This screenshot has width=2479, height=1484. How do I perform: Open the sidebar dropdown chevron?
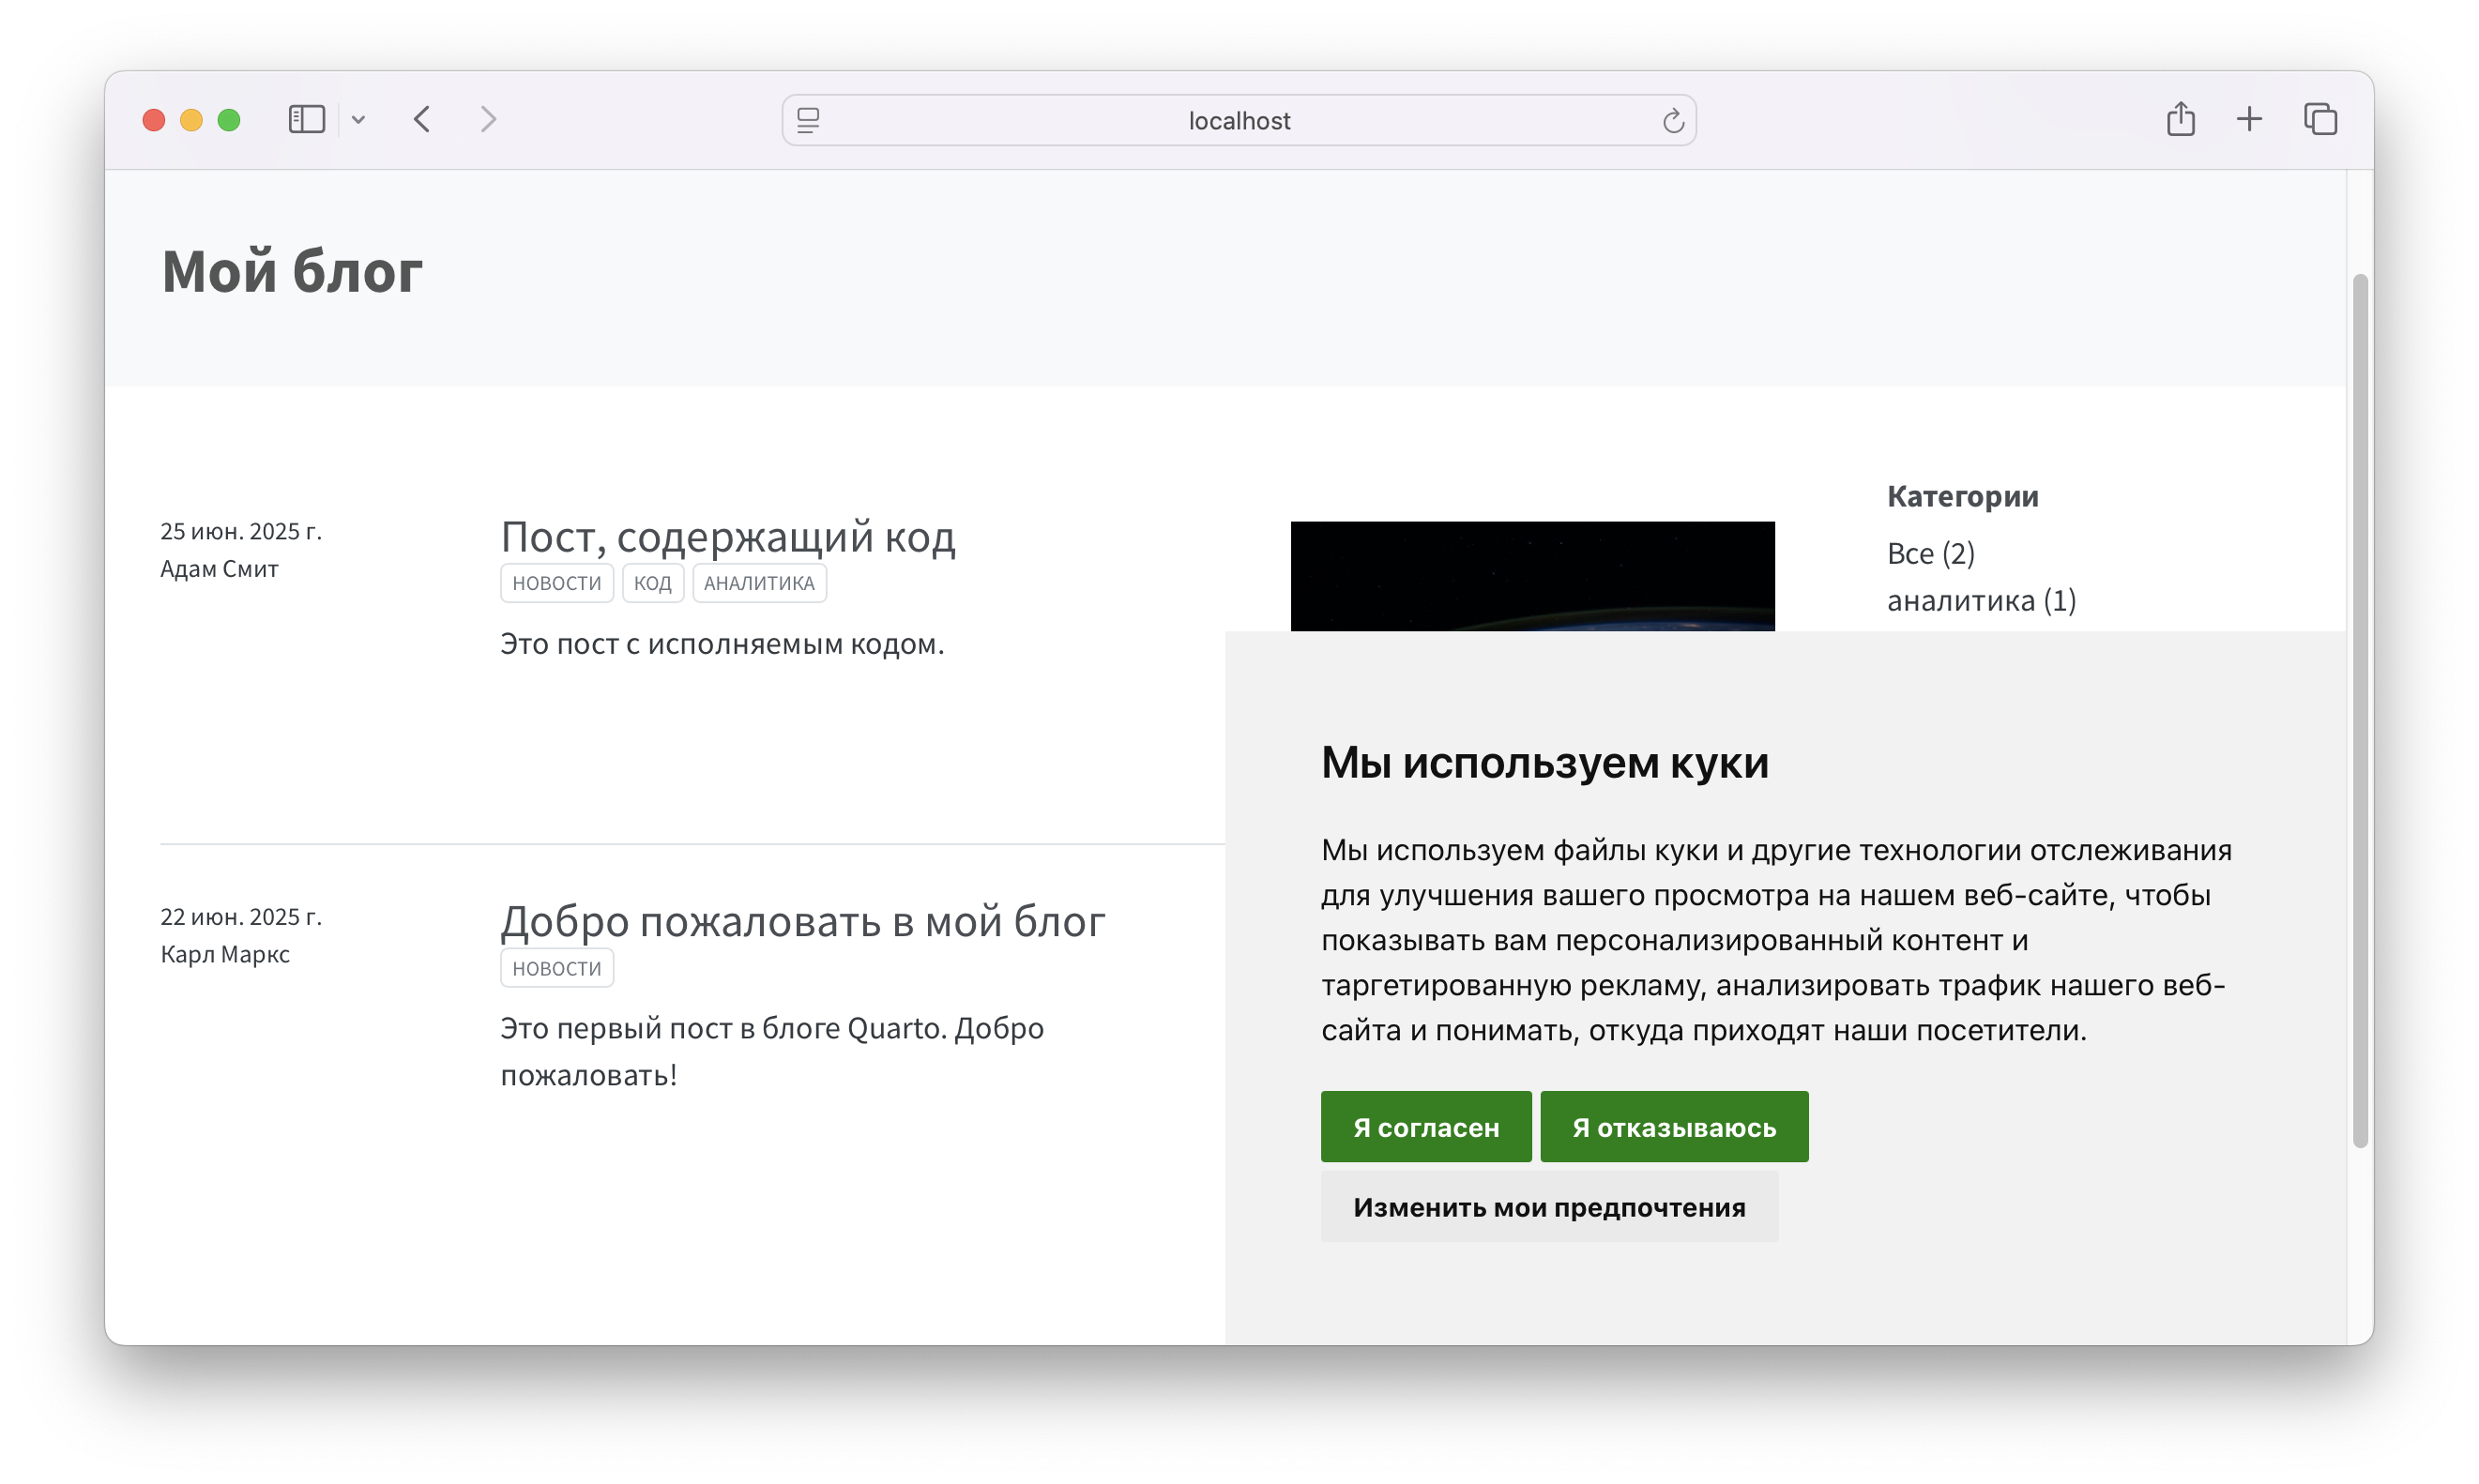tap(358, 120)
